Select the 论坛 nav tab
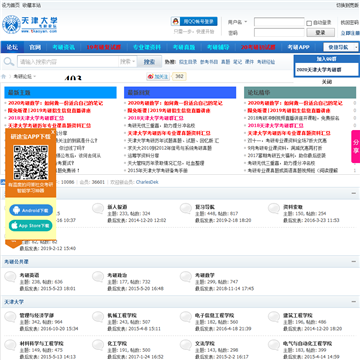The image size is (360, 360). tap(12, 47)
